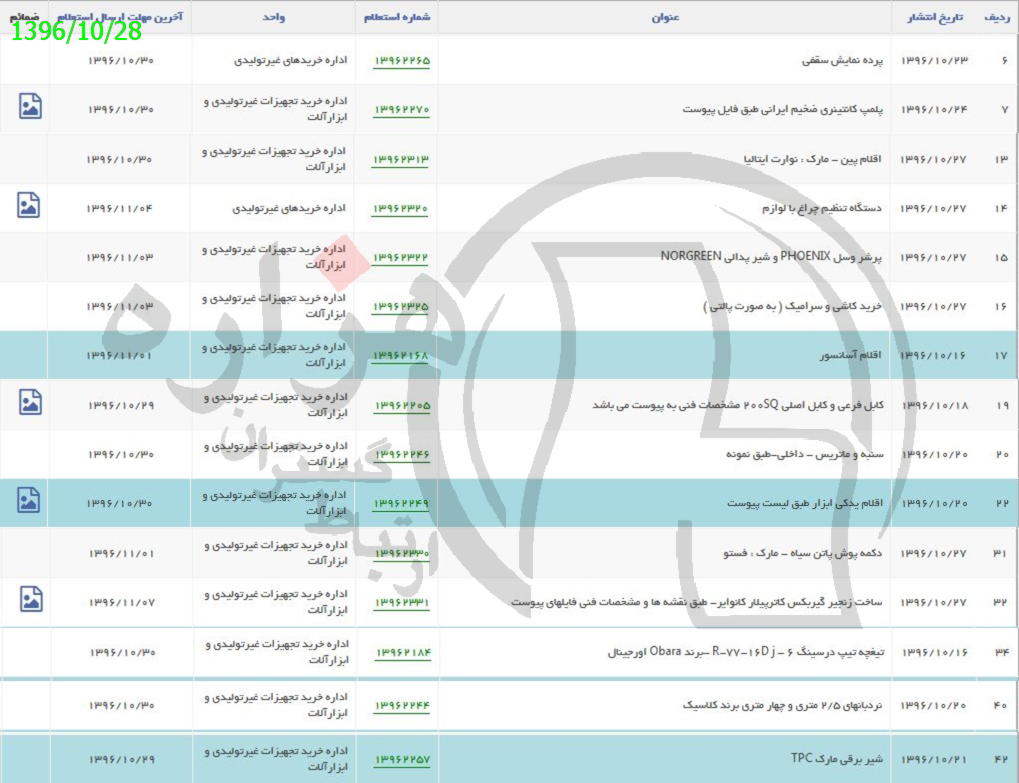Click the عنوان column header
The width and height of the screenshot is (1019, 783).
[665, 18]
